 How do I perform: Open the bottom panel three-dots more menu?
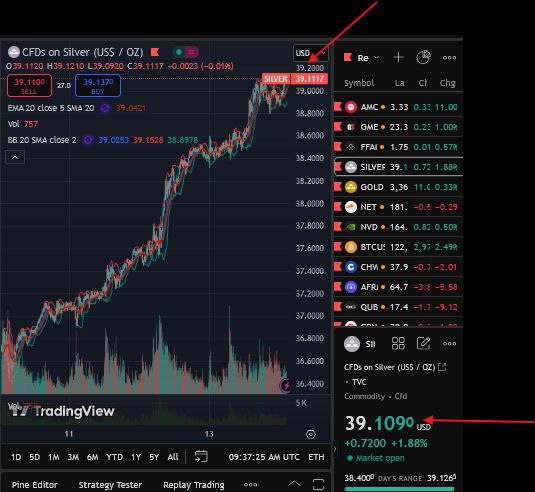pyautogui.click(x=250, y=484)
